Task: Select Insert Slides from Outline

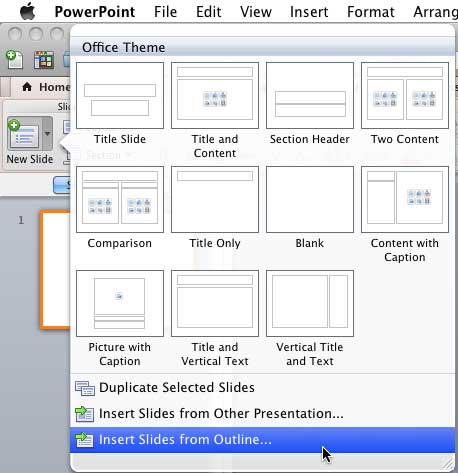Action: pyautogui.click(x=262, y=440)
